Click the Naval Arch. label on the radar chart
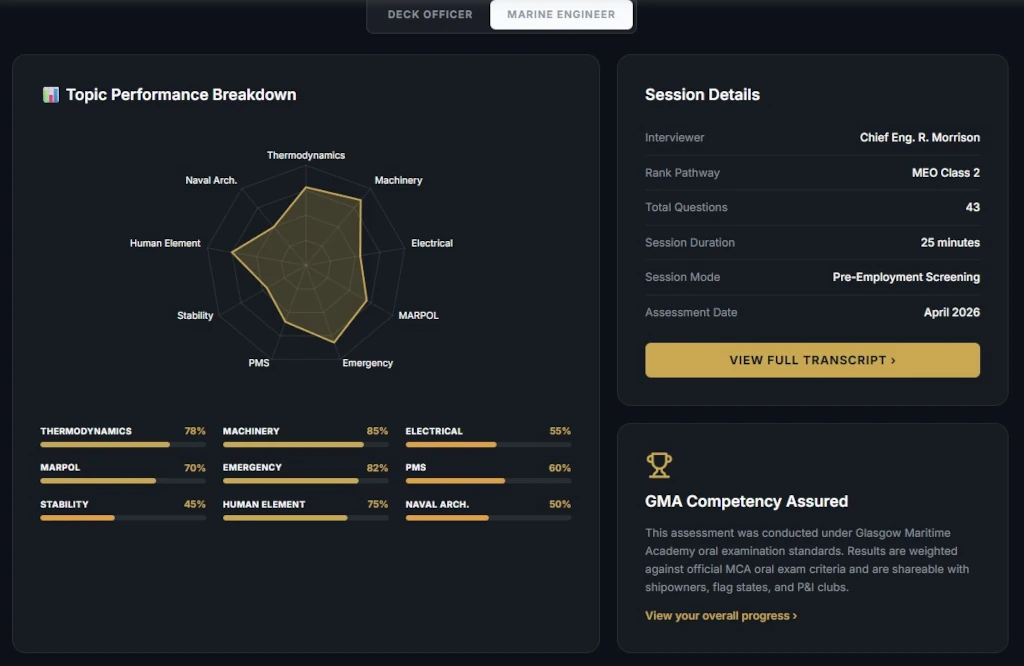 point(211,180)
